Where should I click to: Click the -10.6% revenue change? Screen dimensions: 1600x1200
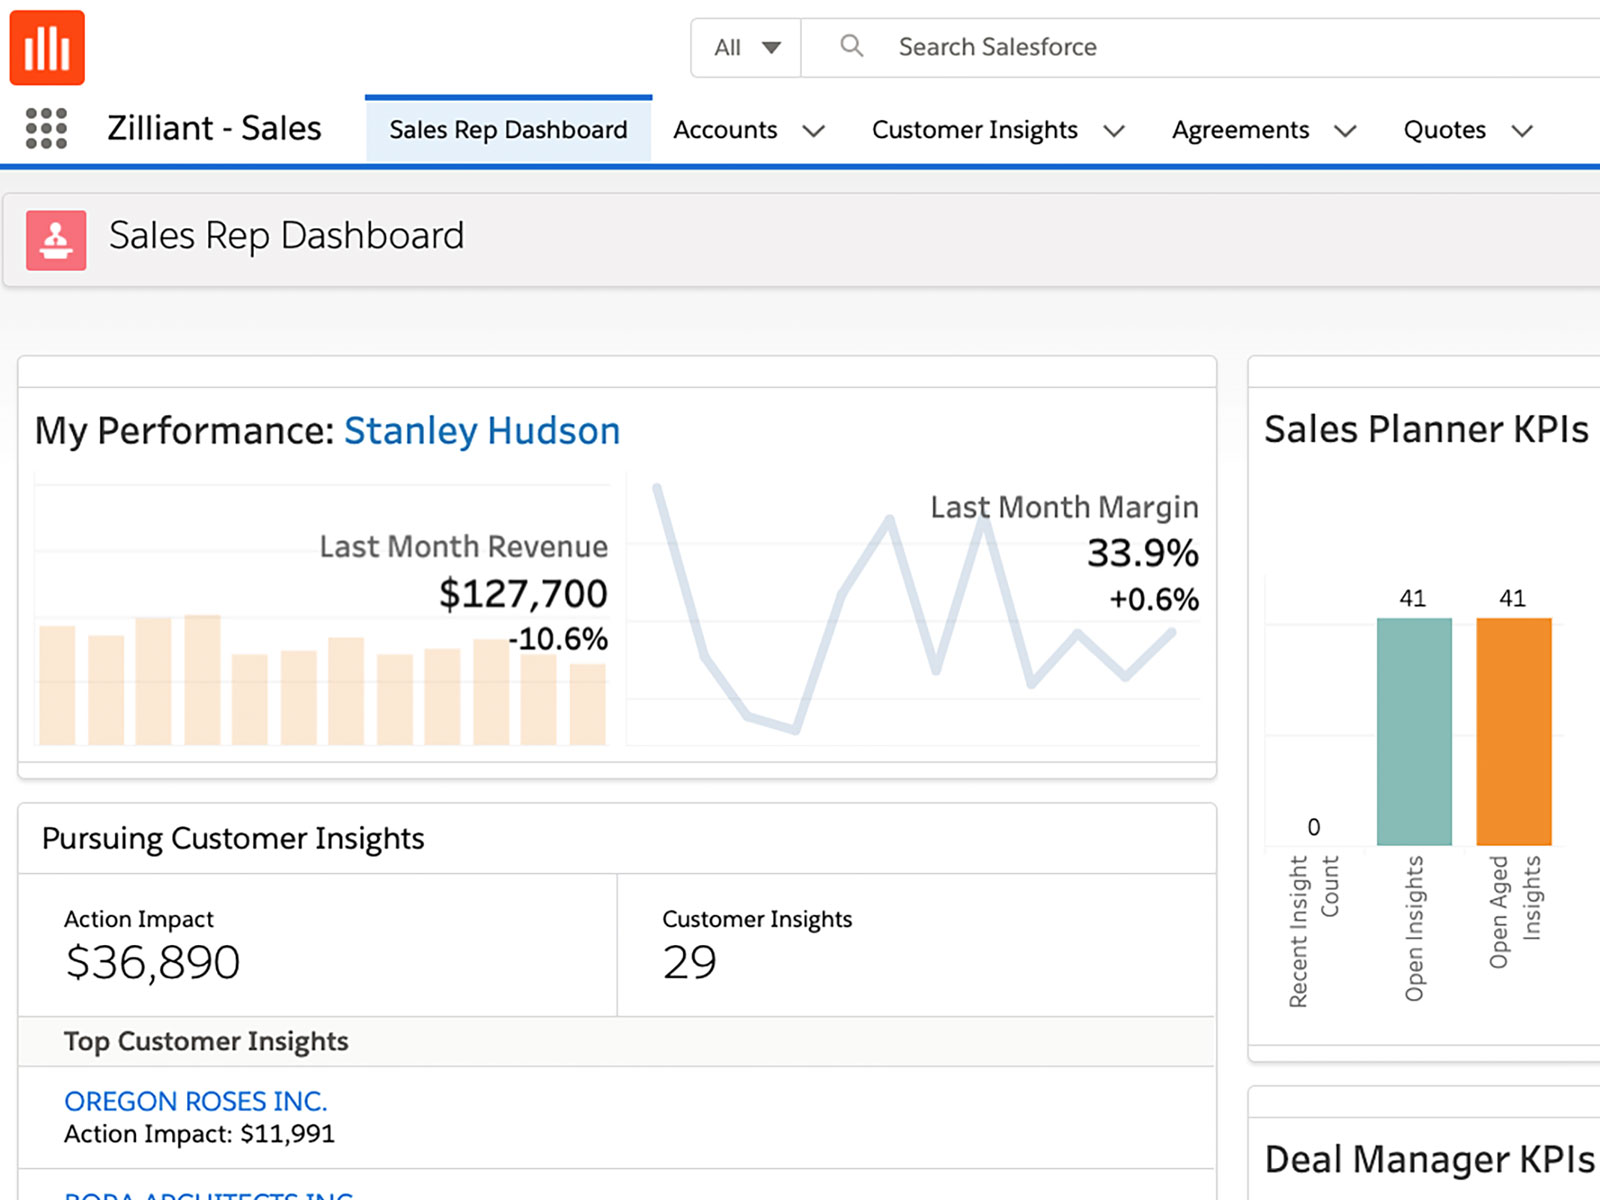tap(558, 639)
